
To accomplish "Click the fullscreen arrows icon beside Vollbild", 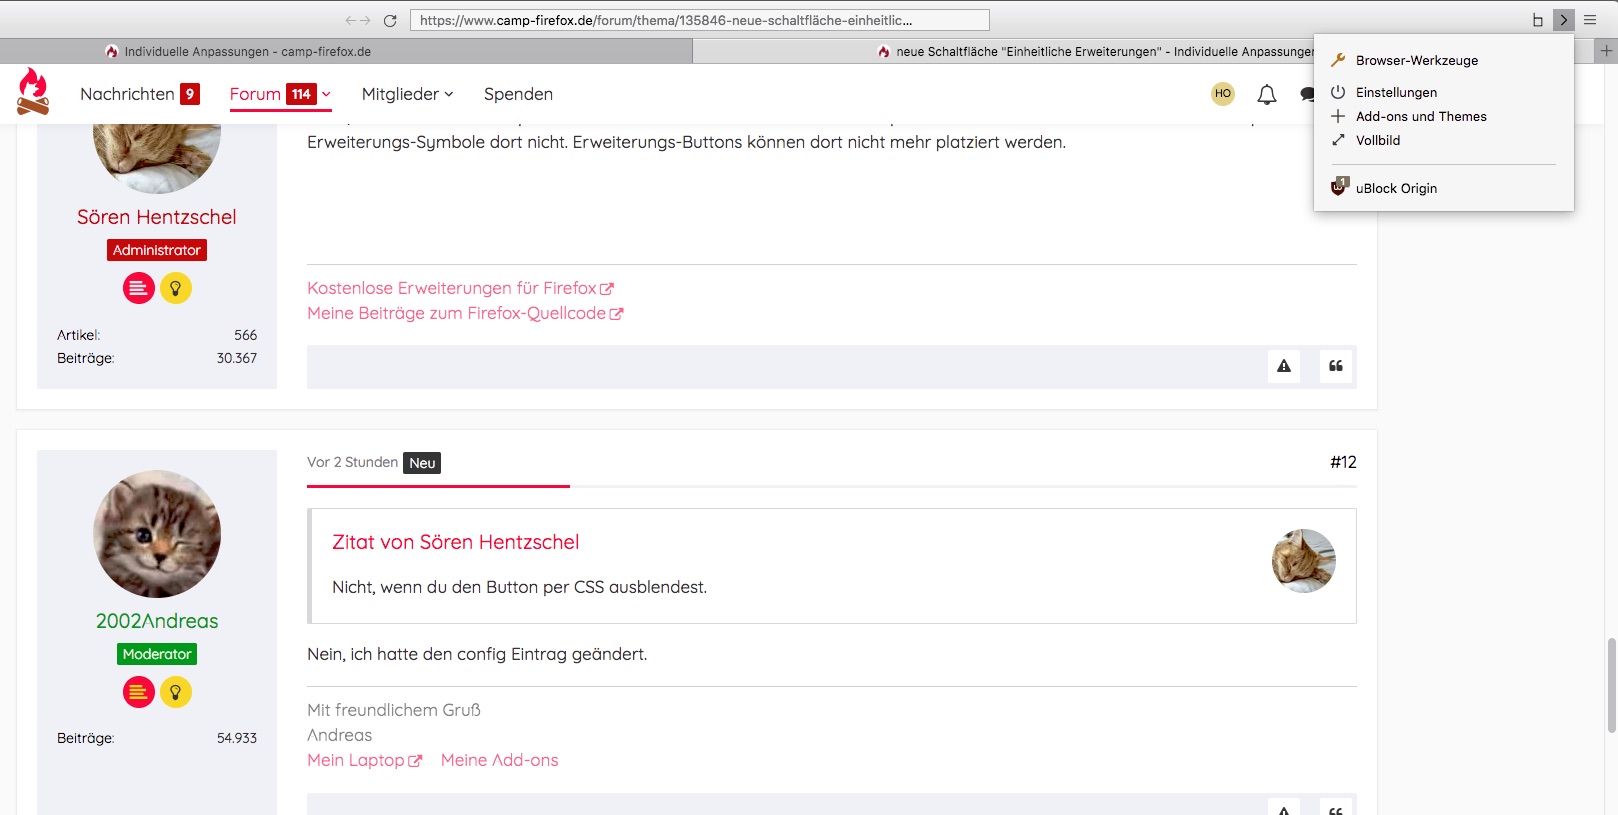I will click(x=1338, y=140).
